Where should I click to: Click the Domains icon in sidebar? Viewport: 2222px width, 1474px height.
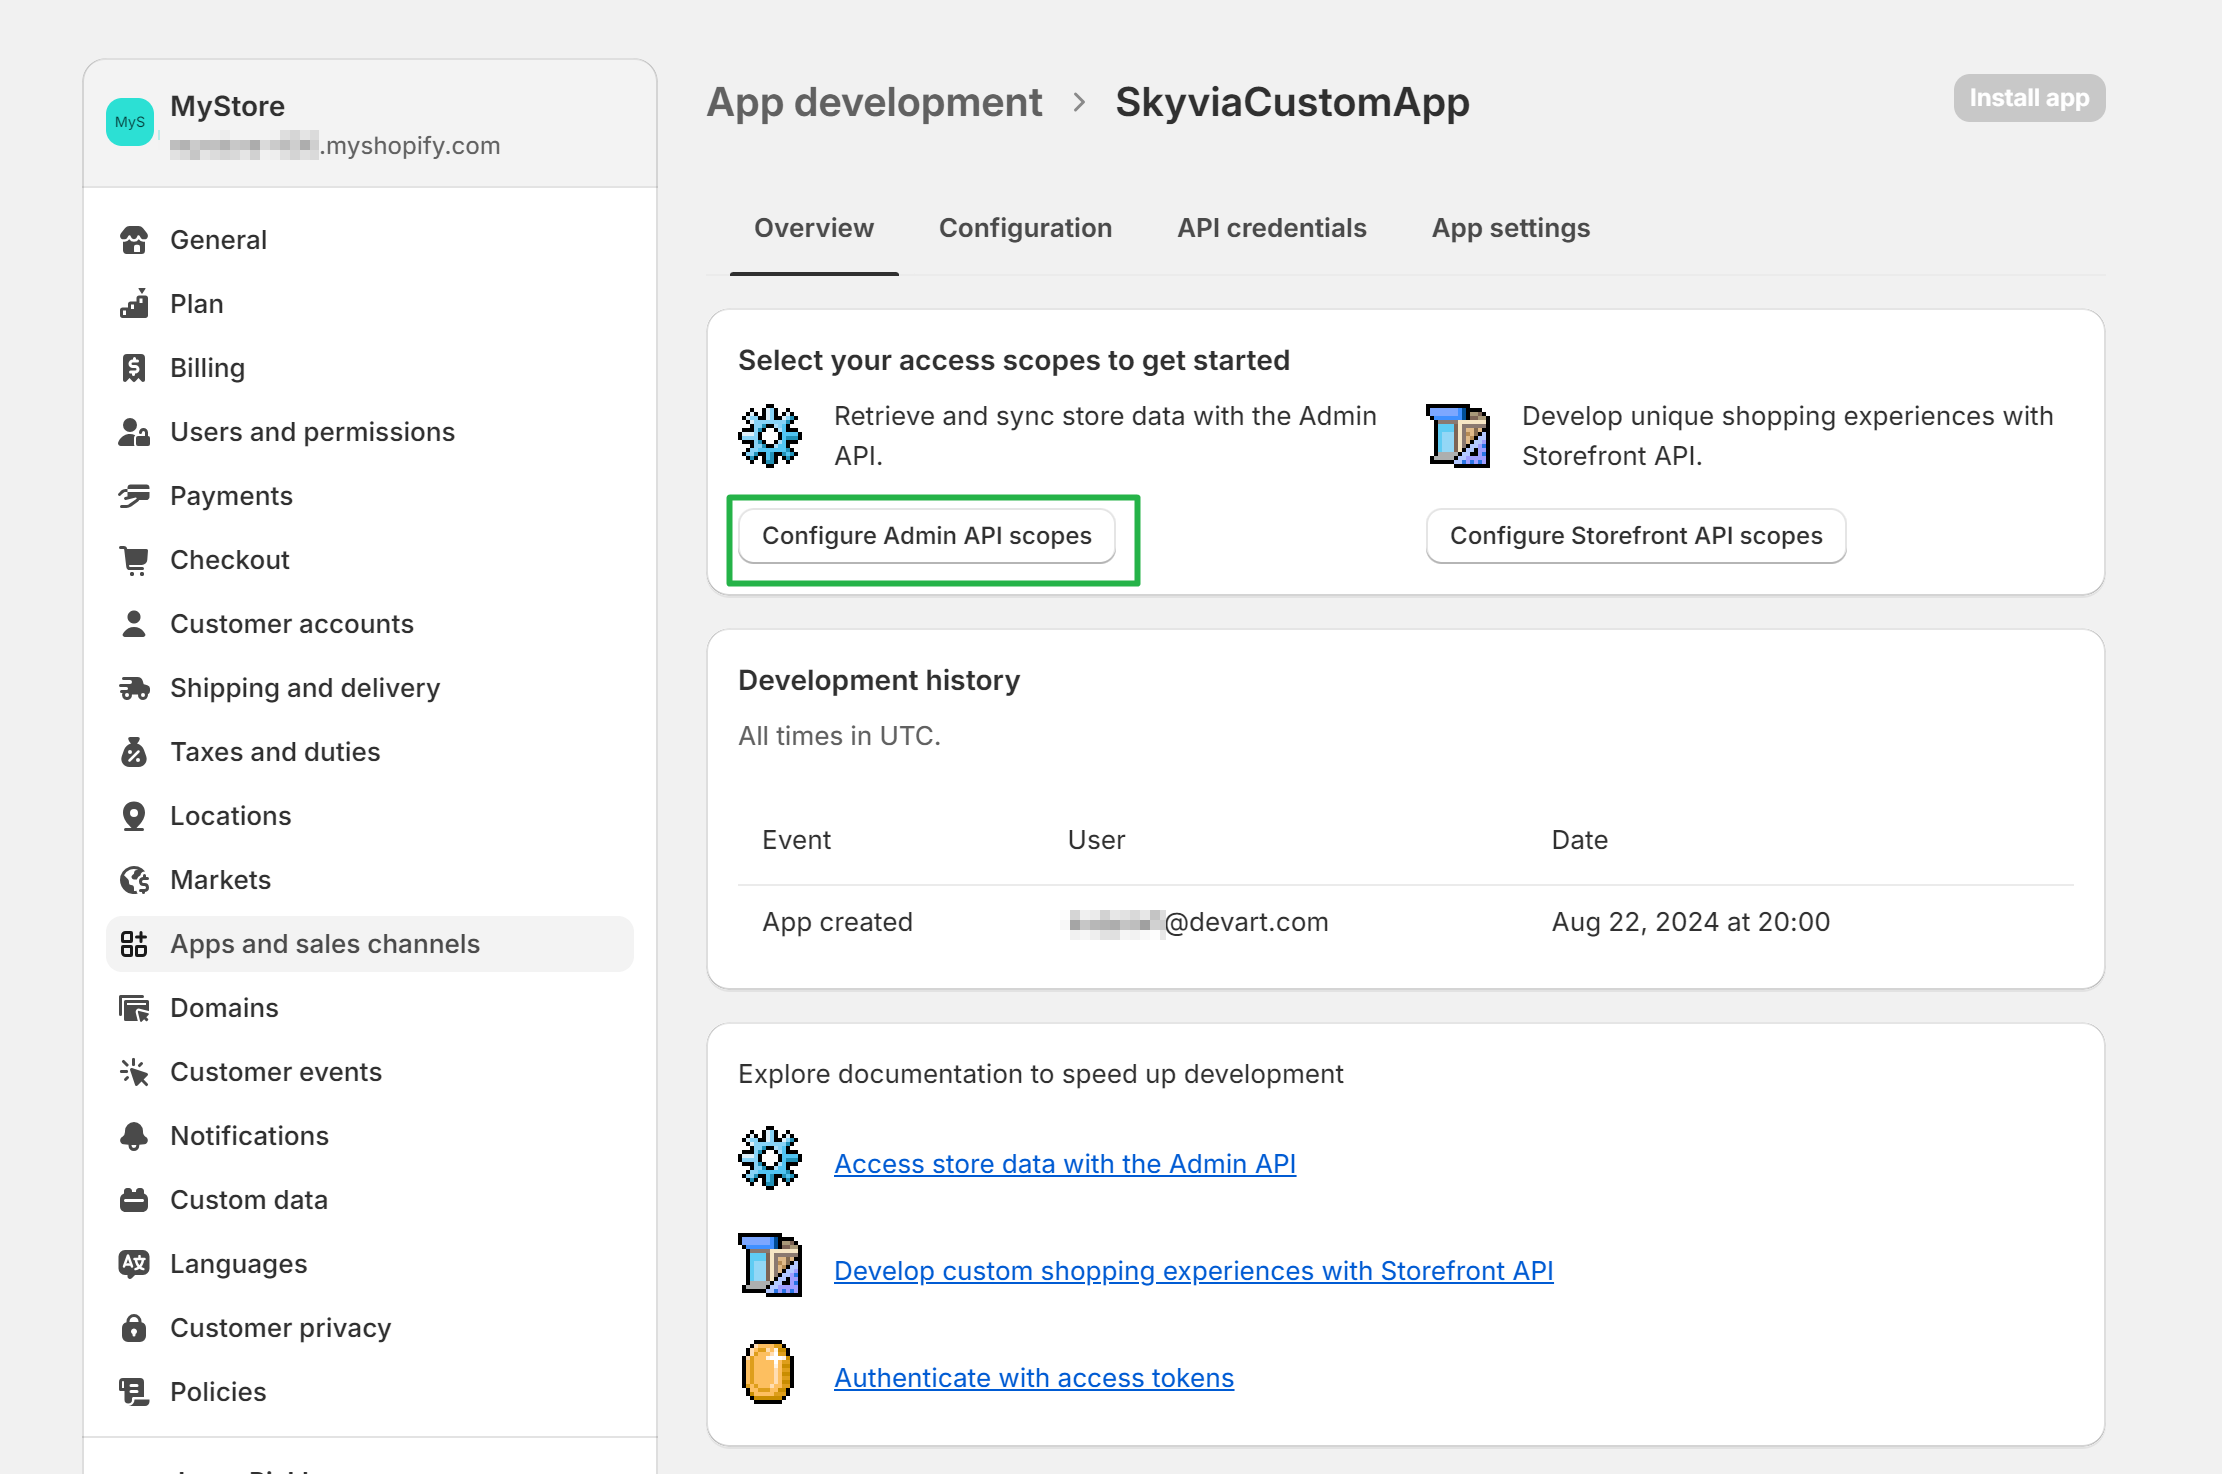coord(134,1008)
